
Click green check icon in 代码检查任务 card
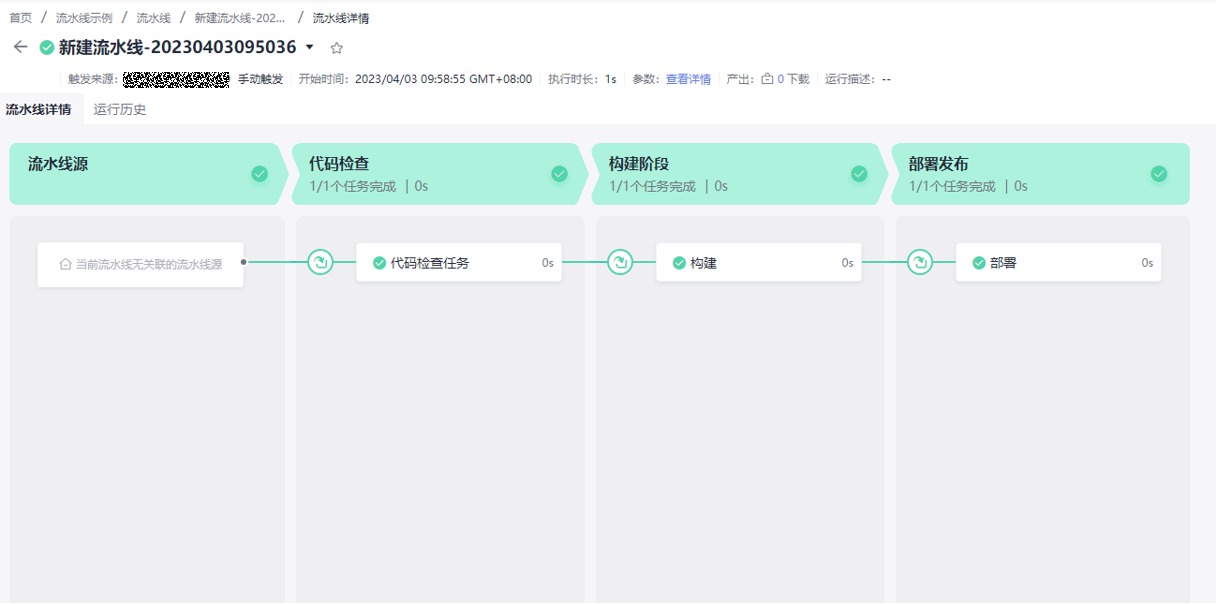[379, 263]
